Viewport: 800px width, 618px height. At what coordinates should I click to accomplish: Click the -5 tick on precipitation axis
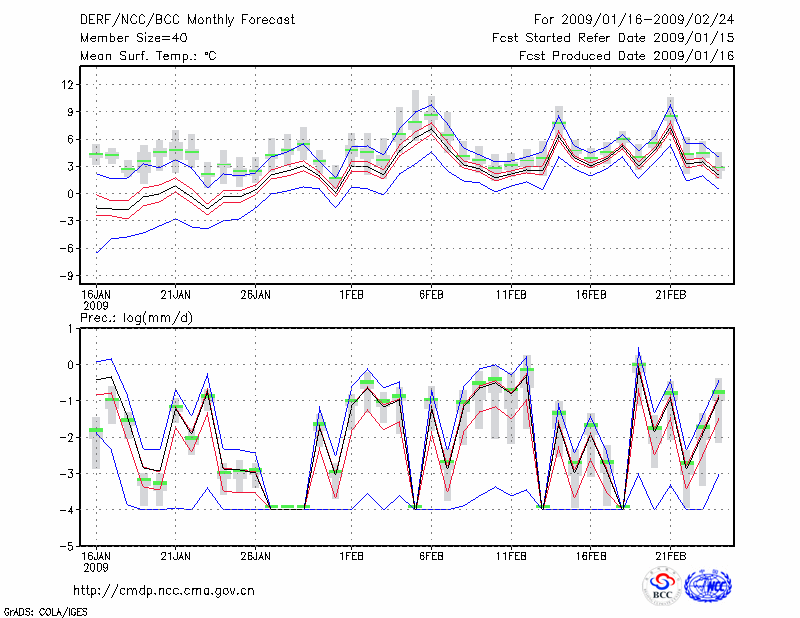click(68, 547)
